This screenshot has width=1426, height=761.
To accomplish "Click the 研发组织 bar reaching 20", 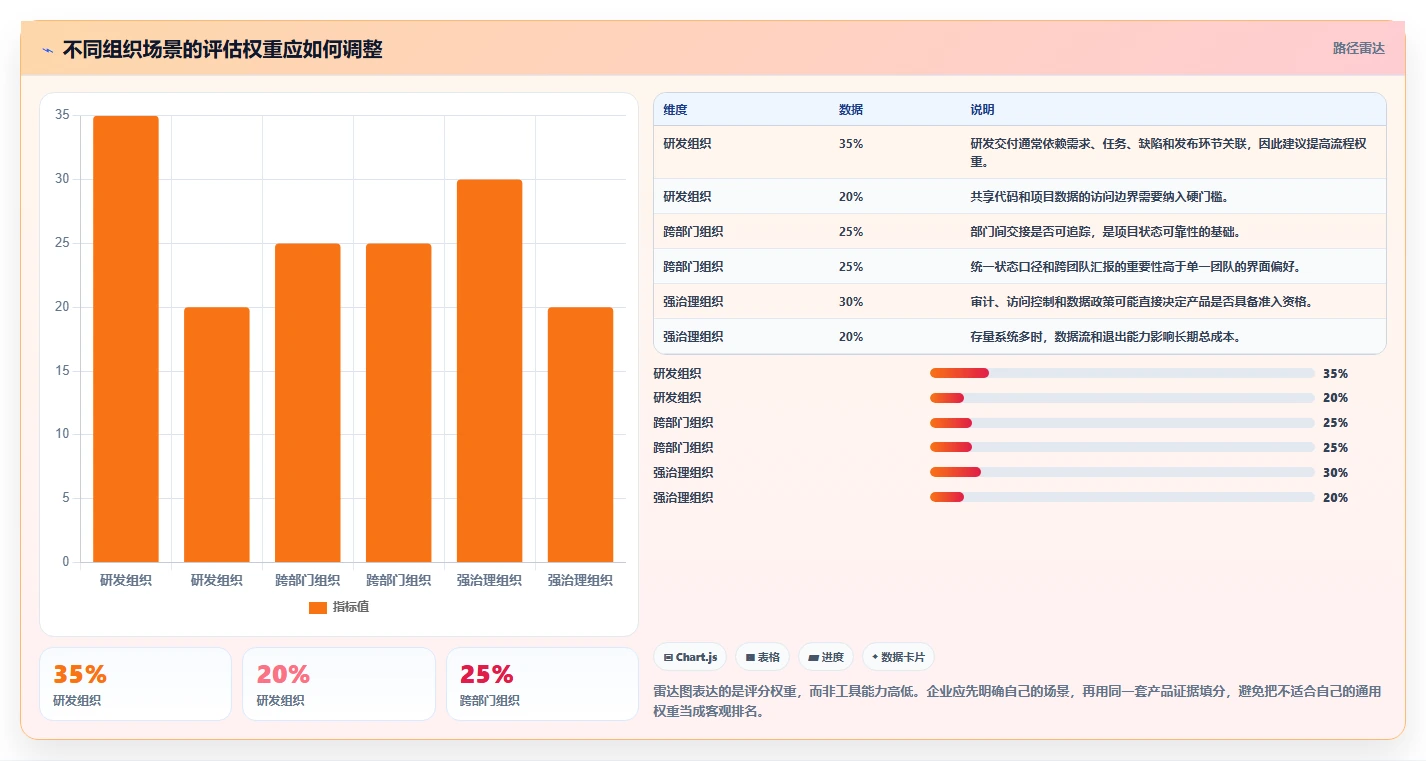I will tap(217, 435).
